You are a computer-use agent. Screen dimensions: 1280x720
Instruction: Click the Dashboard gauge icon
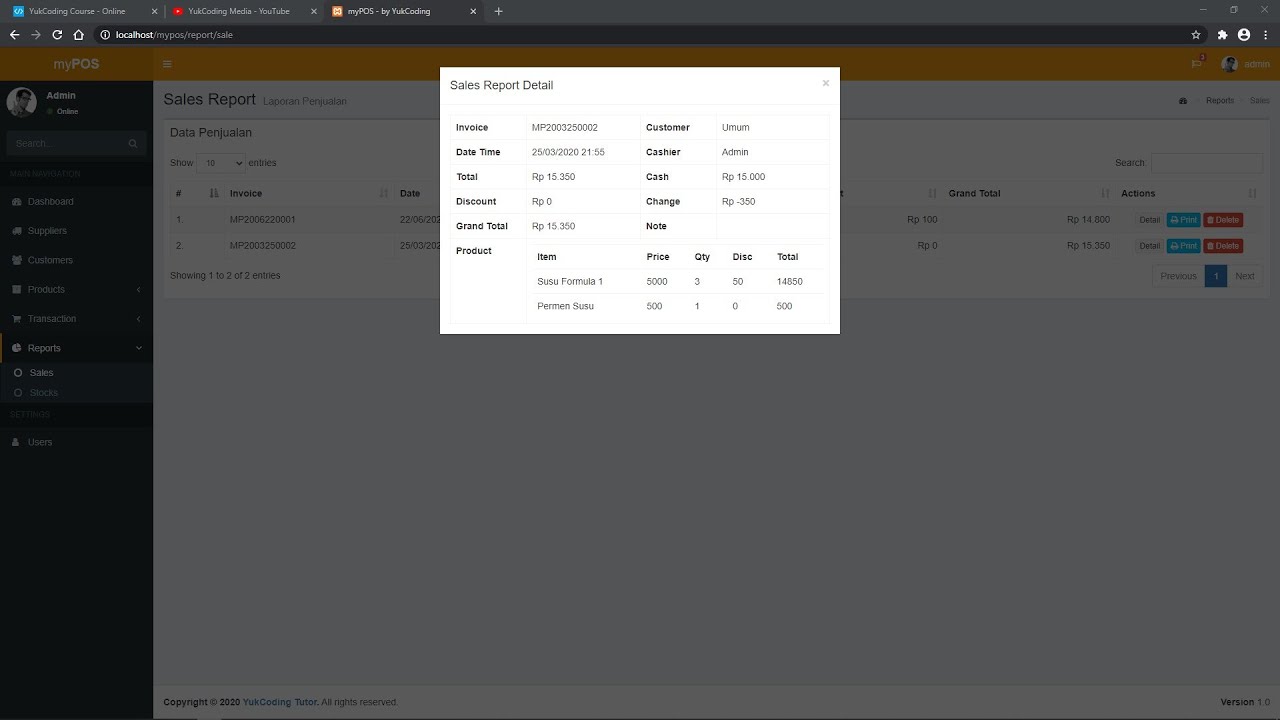[x=16, y=202]
